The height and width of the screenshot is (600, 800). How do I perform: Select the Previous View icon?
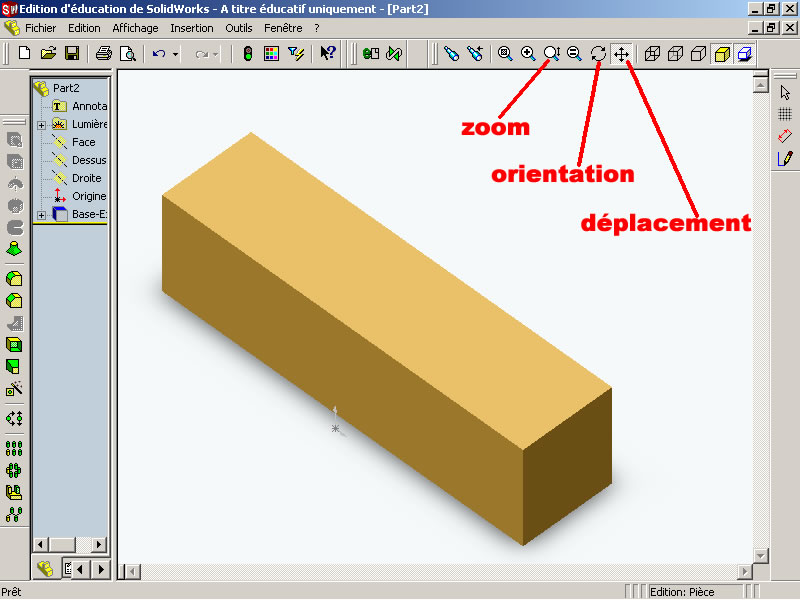(x=451, y=54)
